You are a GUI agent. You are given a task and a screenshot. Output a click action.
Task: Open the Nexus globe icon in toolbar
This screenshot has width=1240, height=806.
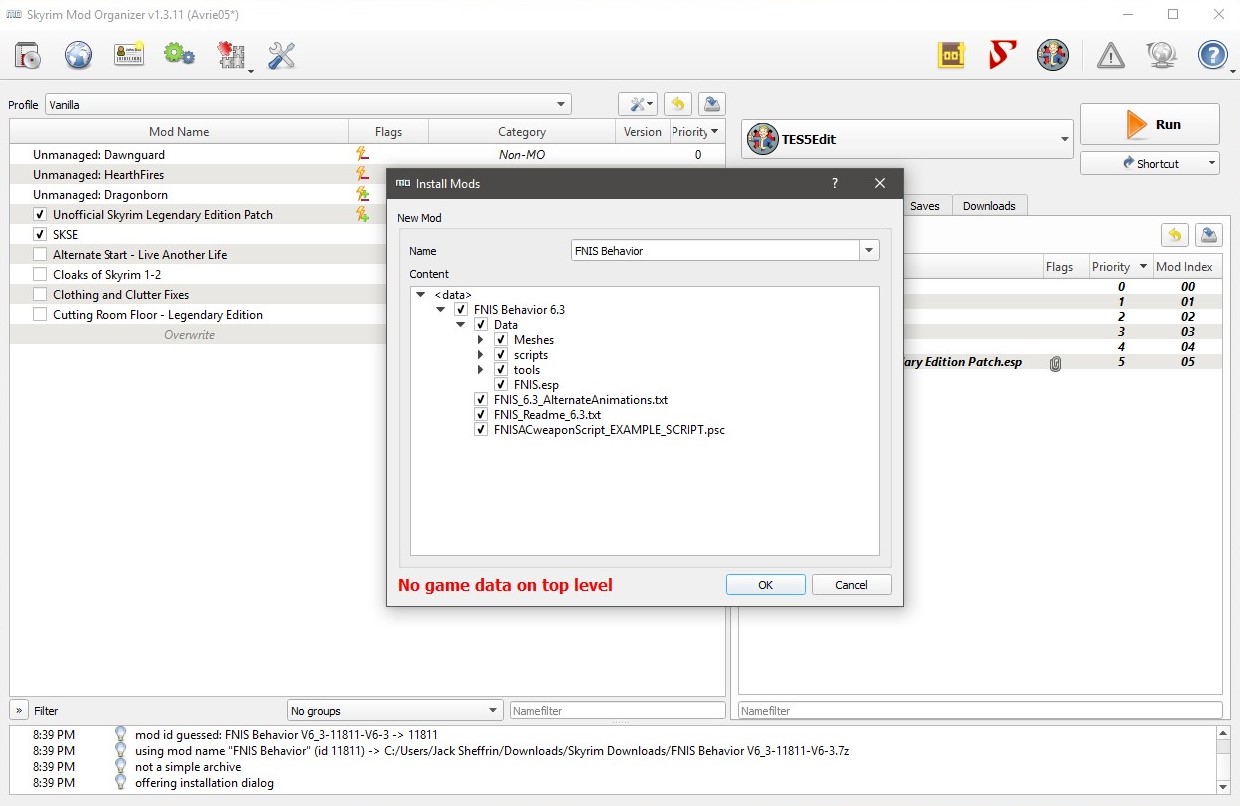click(79, 56)
